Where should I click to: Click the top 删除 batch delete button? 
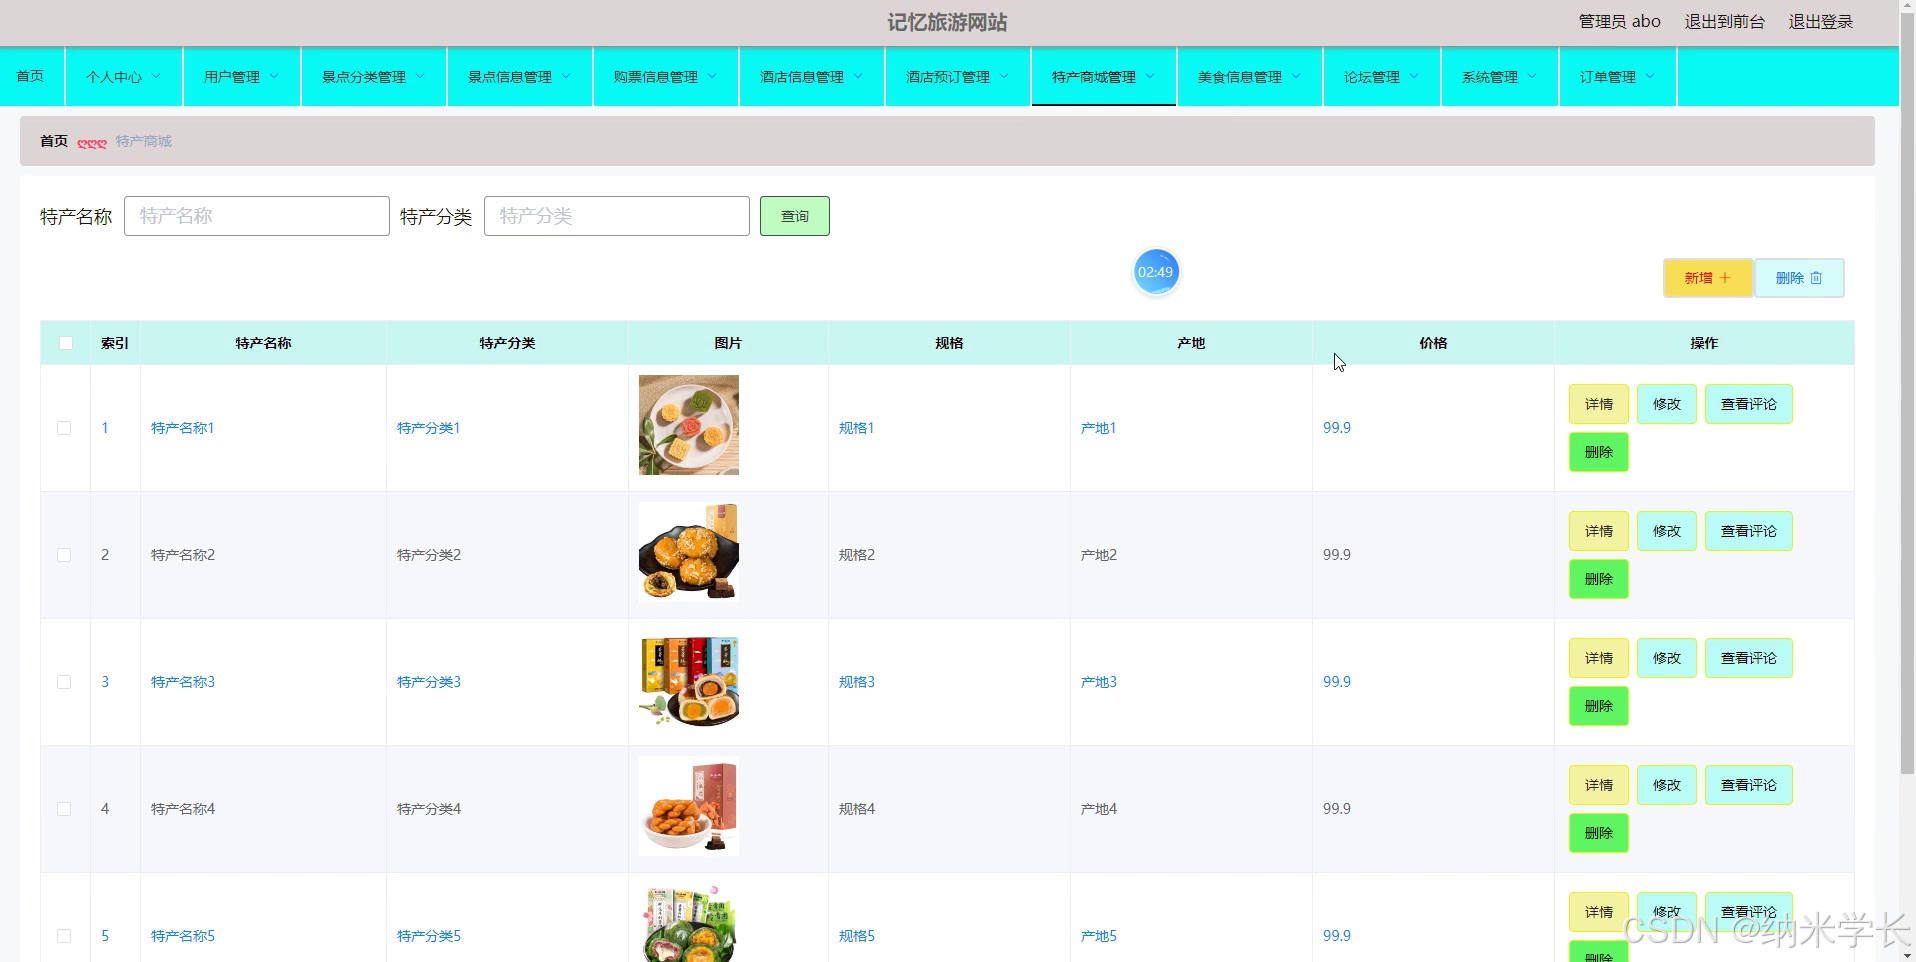point(1799,278)
